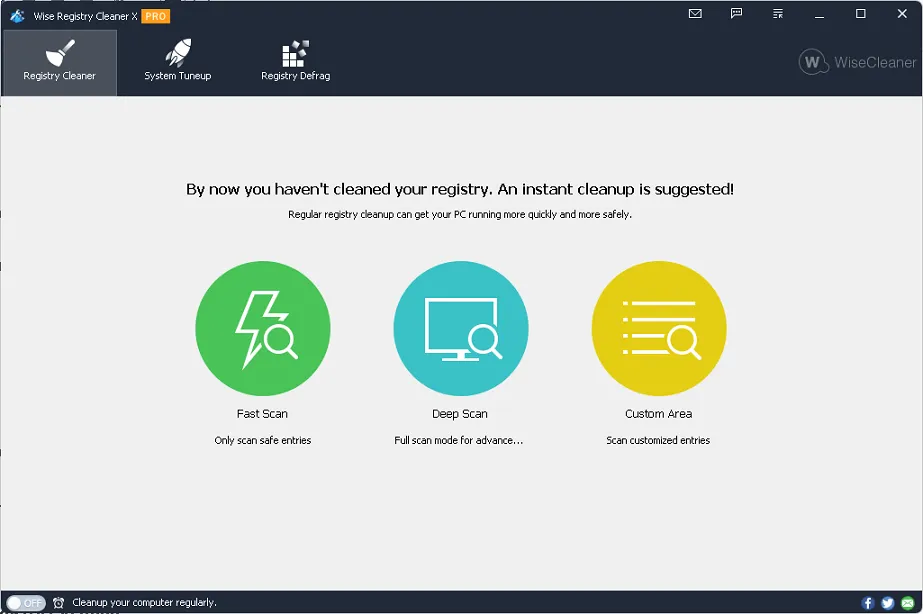Open the Twitter icon in status bar
This screenshot has height=614, width=923.
click(x=887, y=603)
